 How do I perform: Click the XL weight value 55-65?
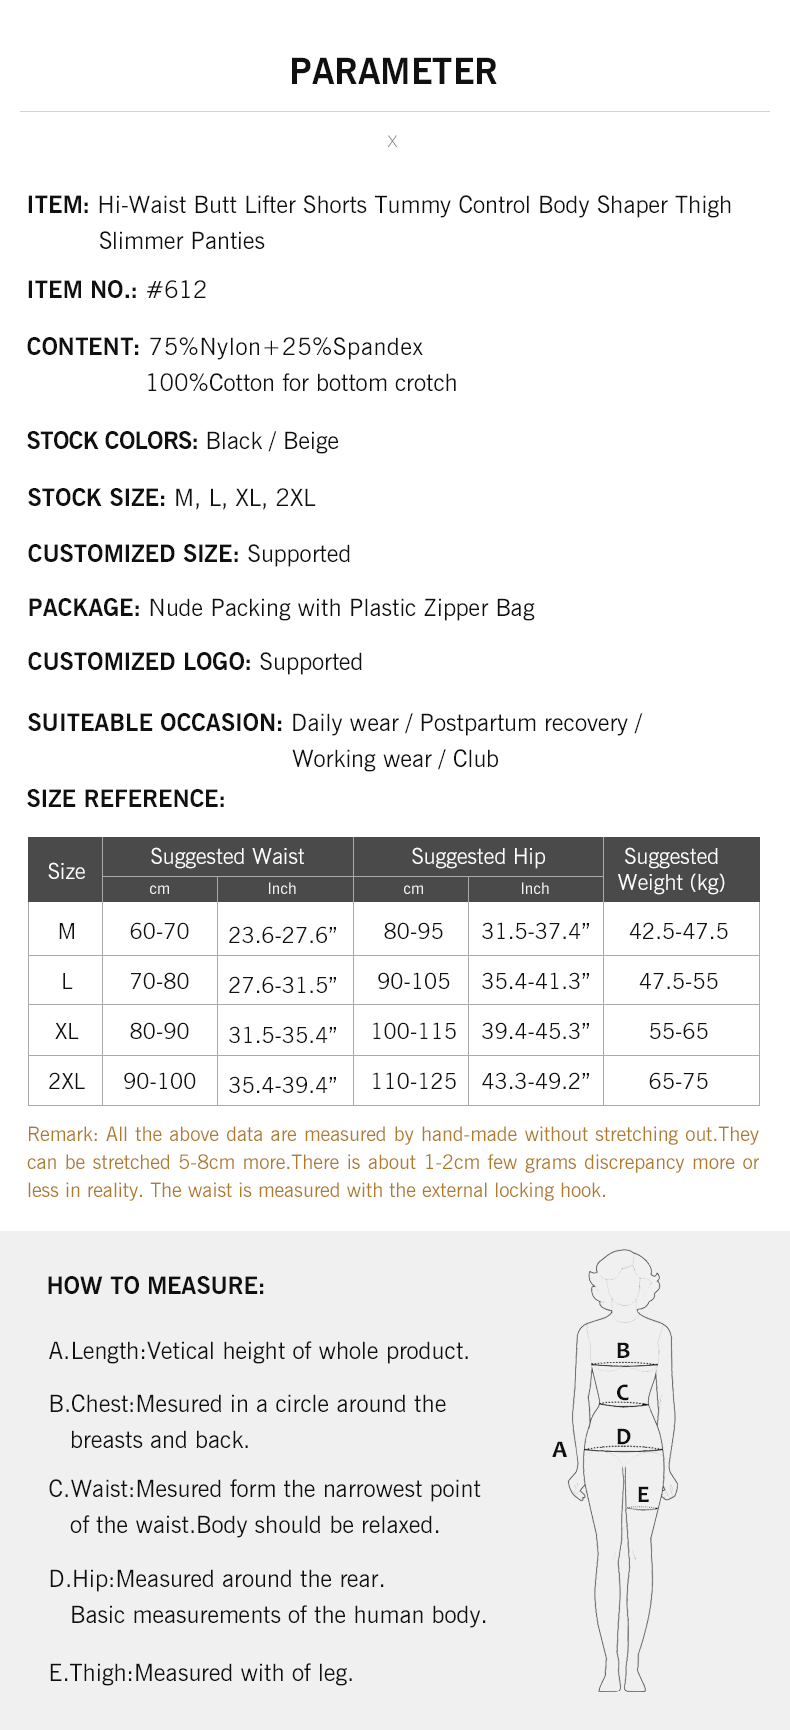(678, 1032)
